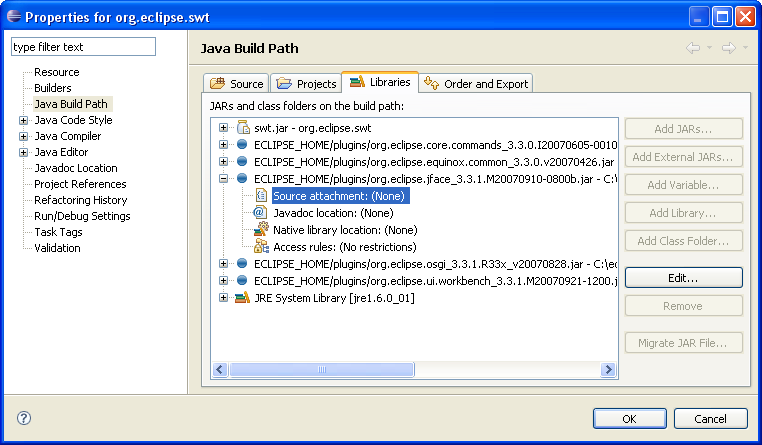
Task: Focus the type filter text field
Action: click(x=83, y=47)
